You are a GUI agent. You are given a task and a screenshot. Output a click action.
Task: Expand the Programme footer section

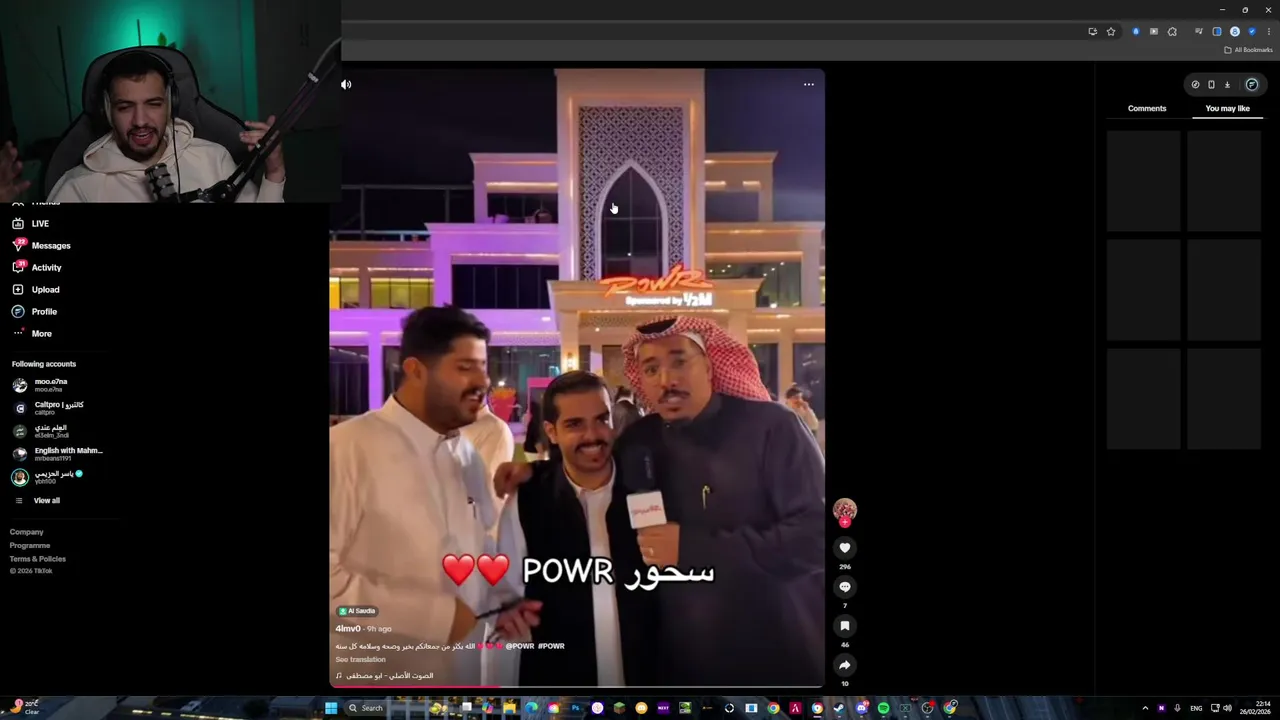pyautogui.click(x=30, y=545)
